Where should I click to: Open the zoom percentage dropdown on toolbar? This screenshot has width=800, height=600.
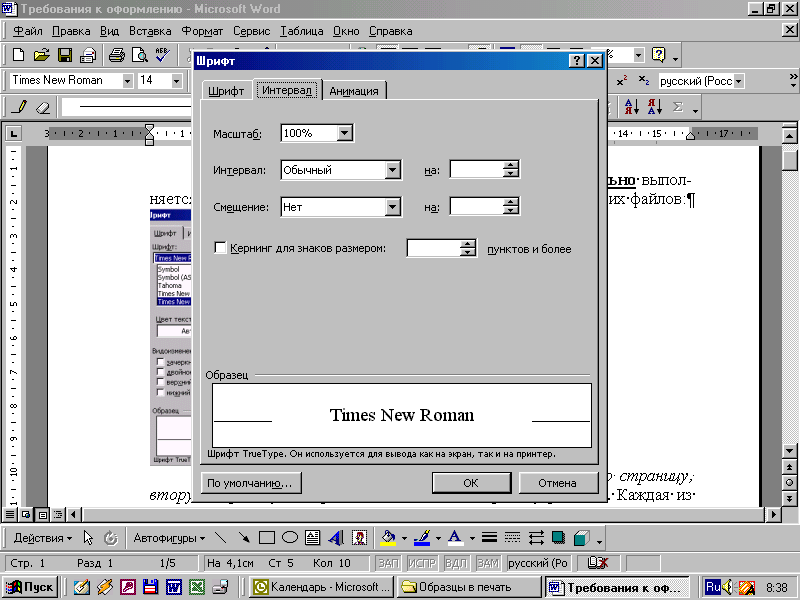coord(638,55)
